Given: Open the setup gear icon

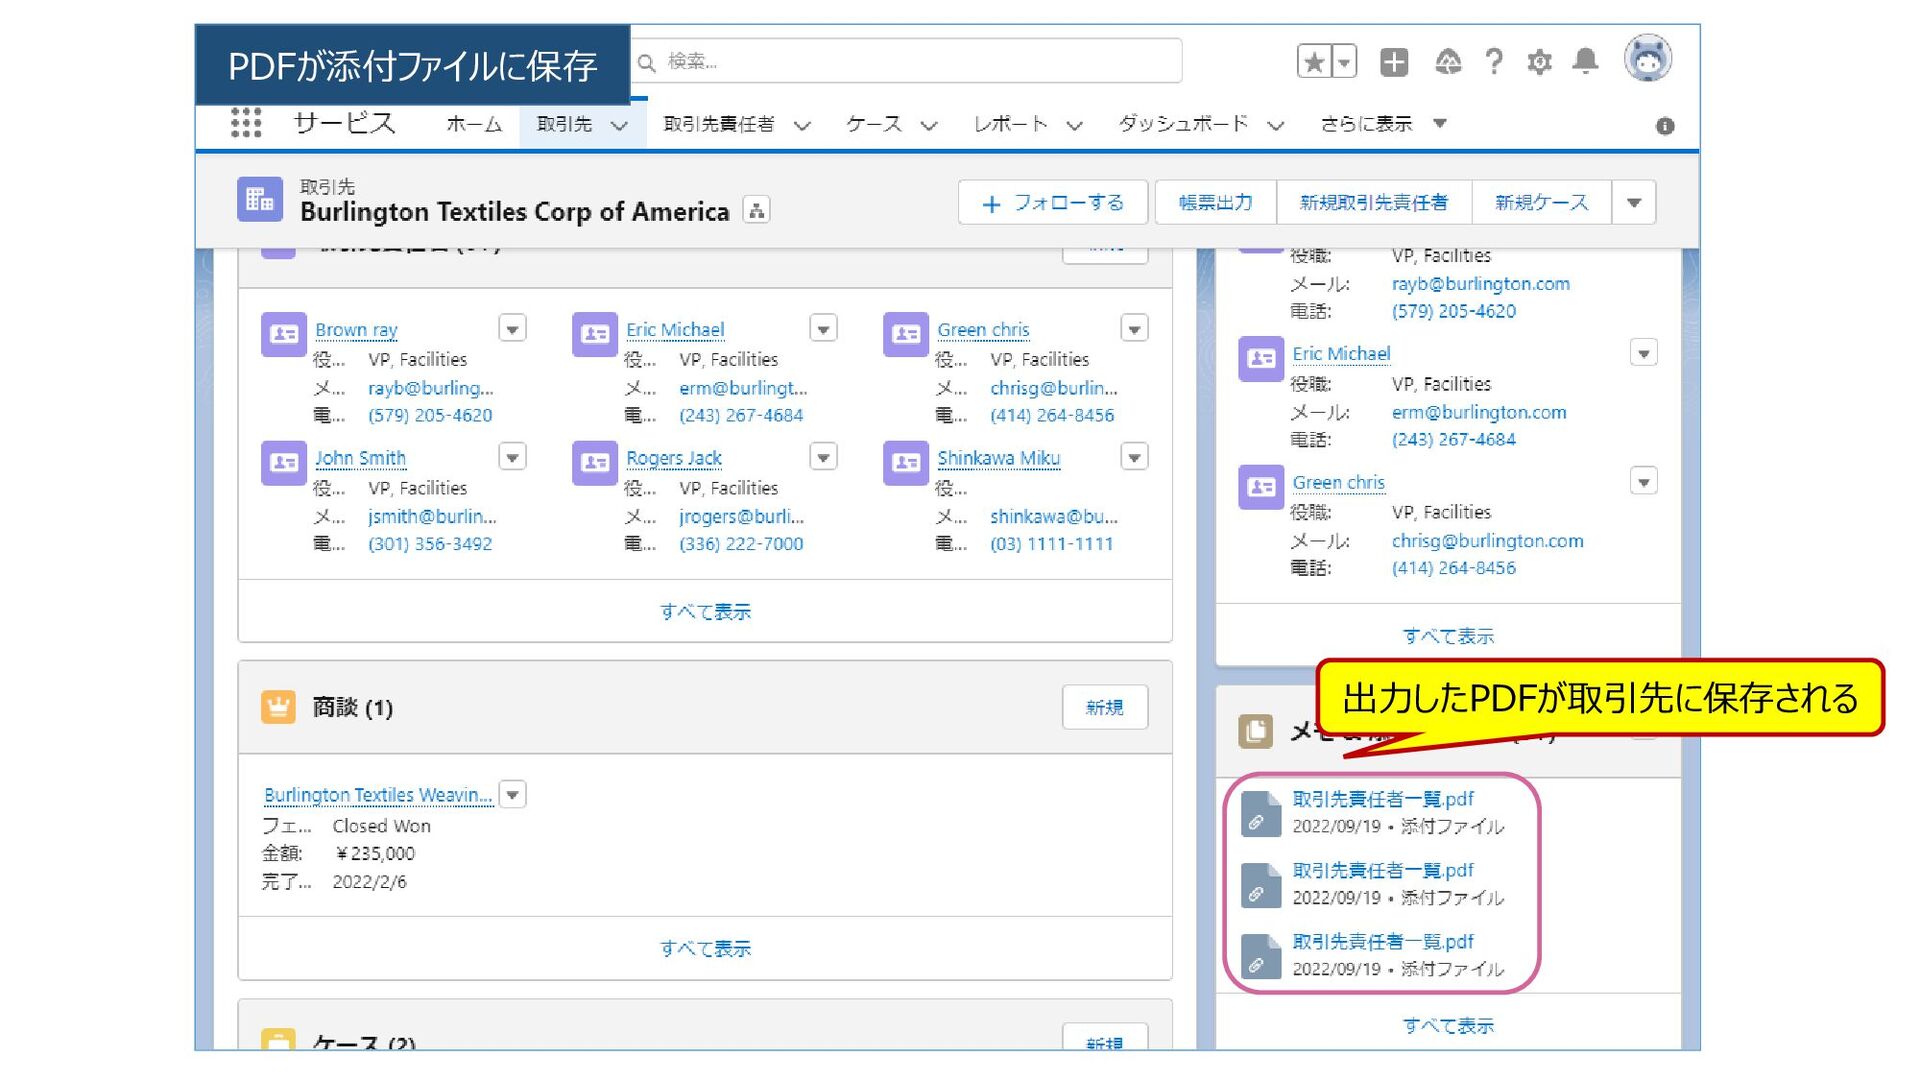Looking at the screenshot, I should [1539, 62].
